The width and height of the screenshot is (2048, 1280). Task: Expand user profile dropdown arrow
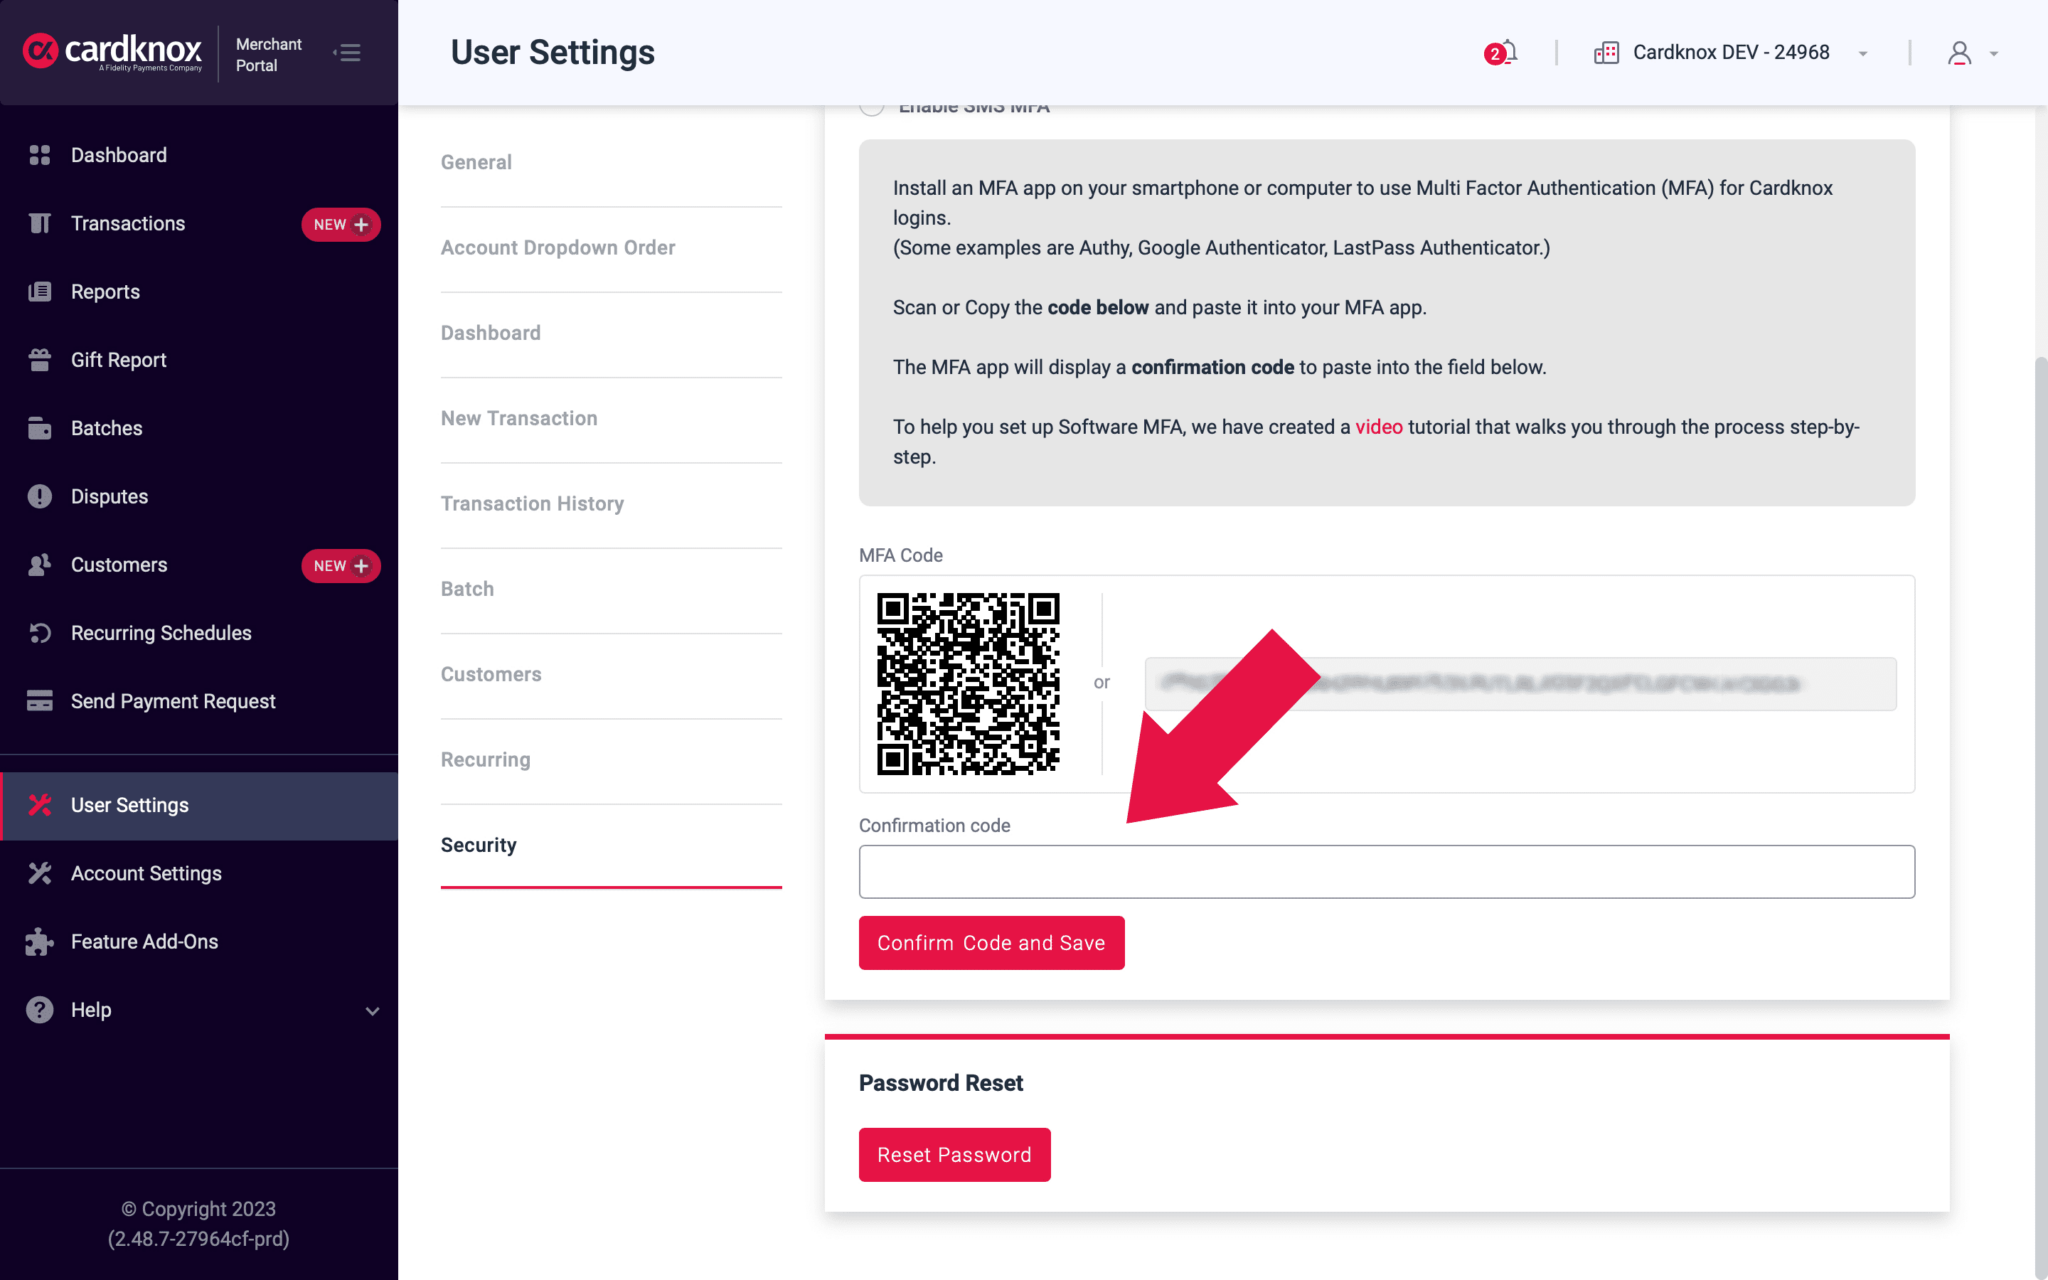tap(1994, 53)
